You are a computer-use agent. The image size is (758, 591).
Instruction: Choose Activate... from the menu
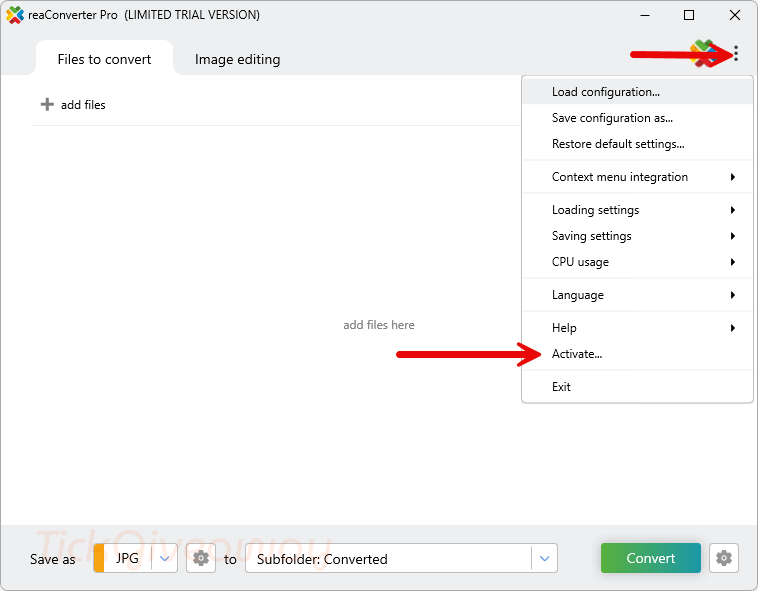click(x=637, y=354)
